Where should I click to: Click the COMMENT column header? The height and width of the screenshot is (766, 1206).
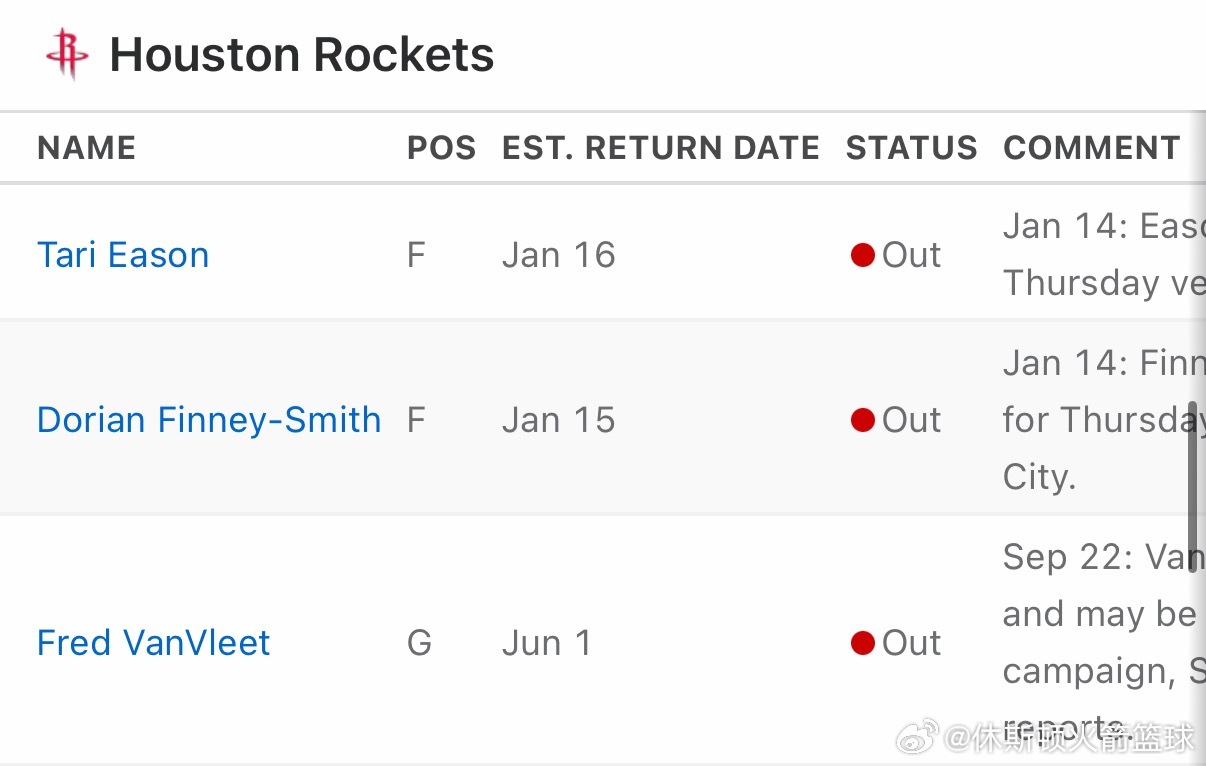[1091, 148]
